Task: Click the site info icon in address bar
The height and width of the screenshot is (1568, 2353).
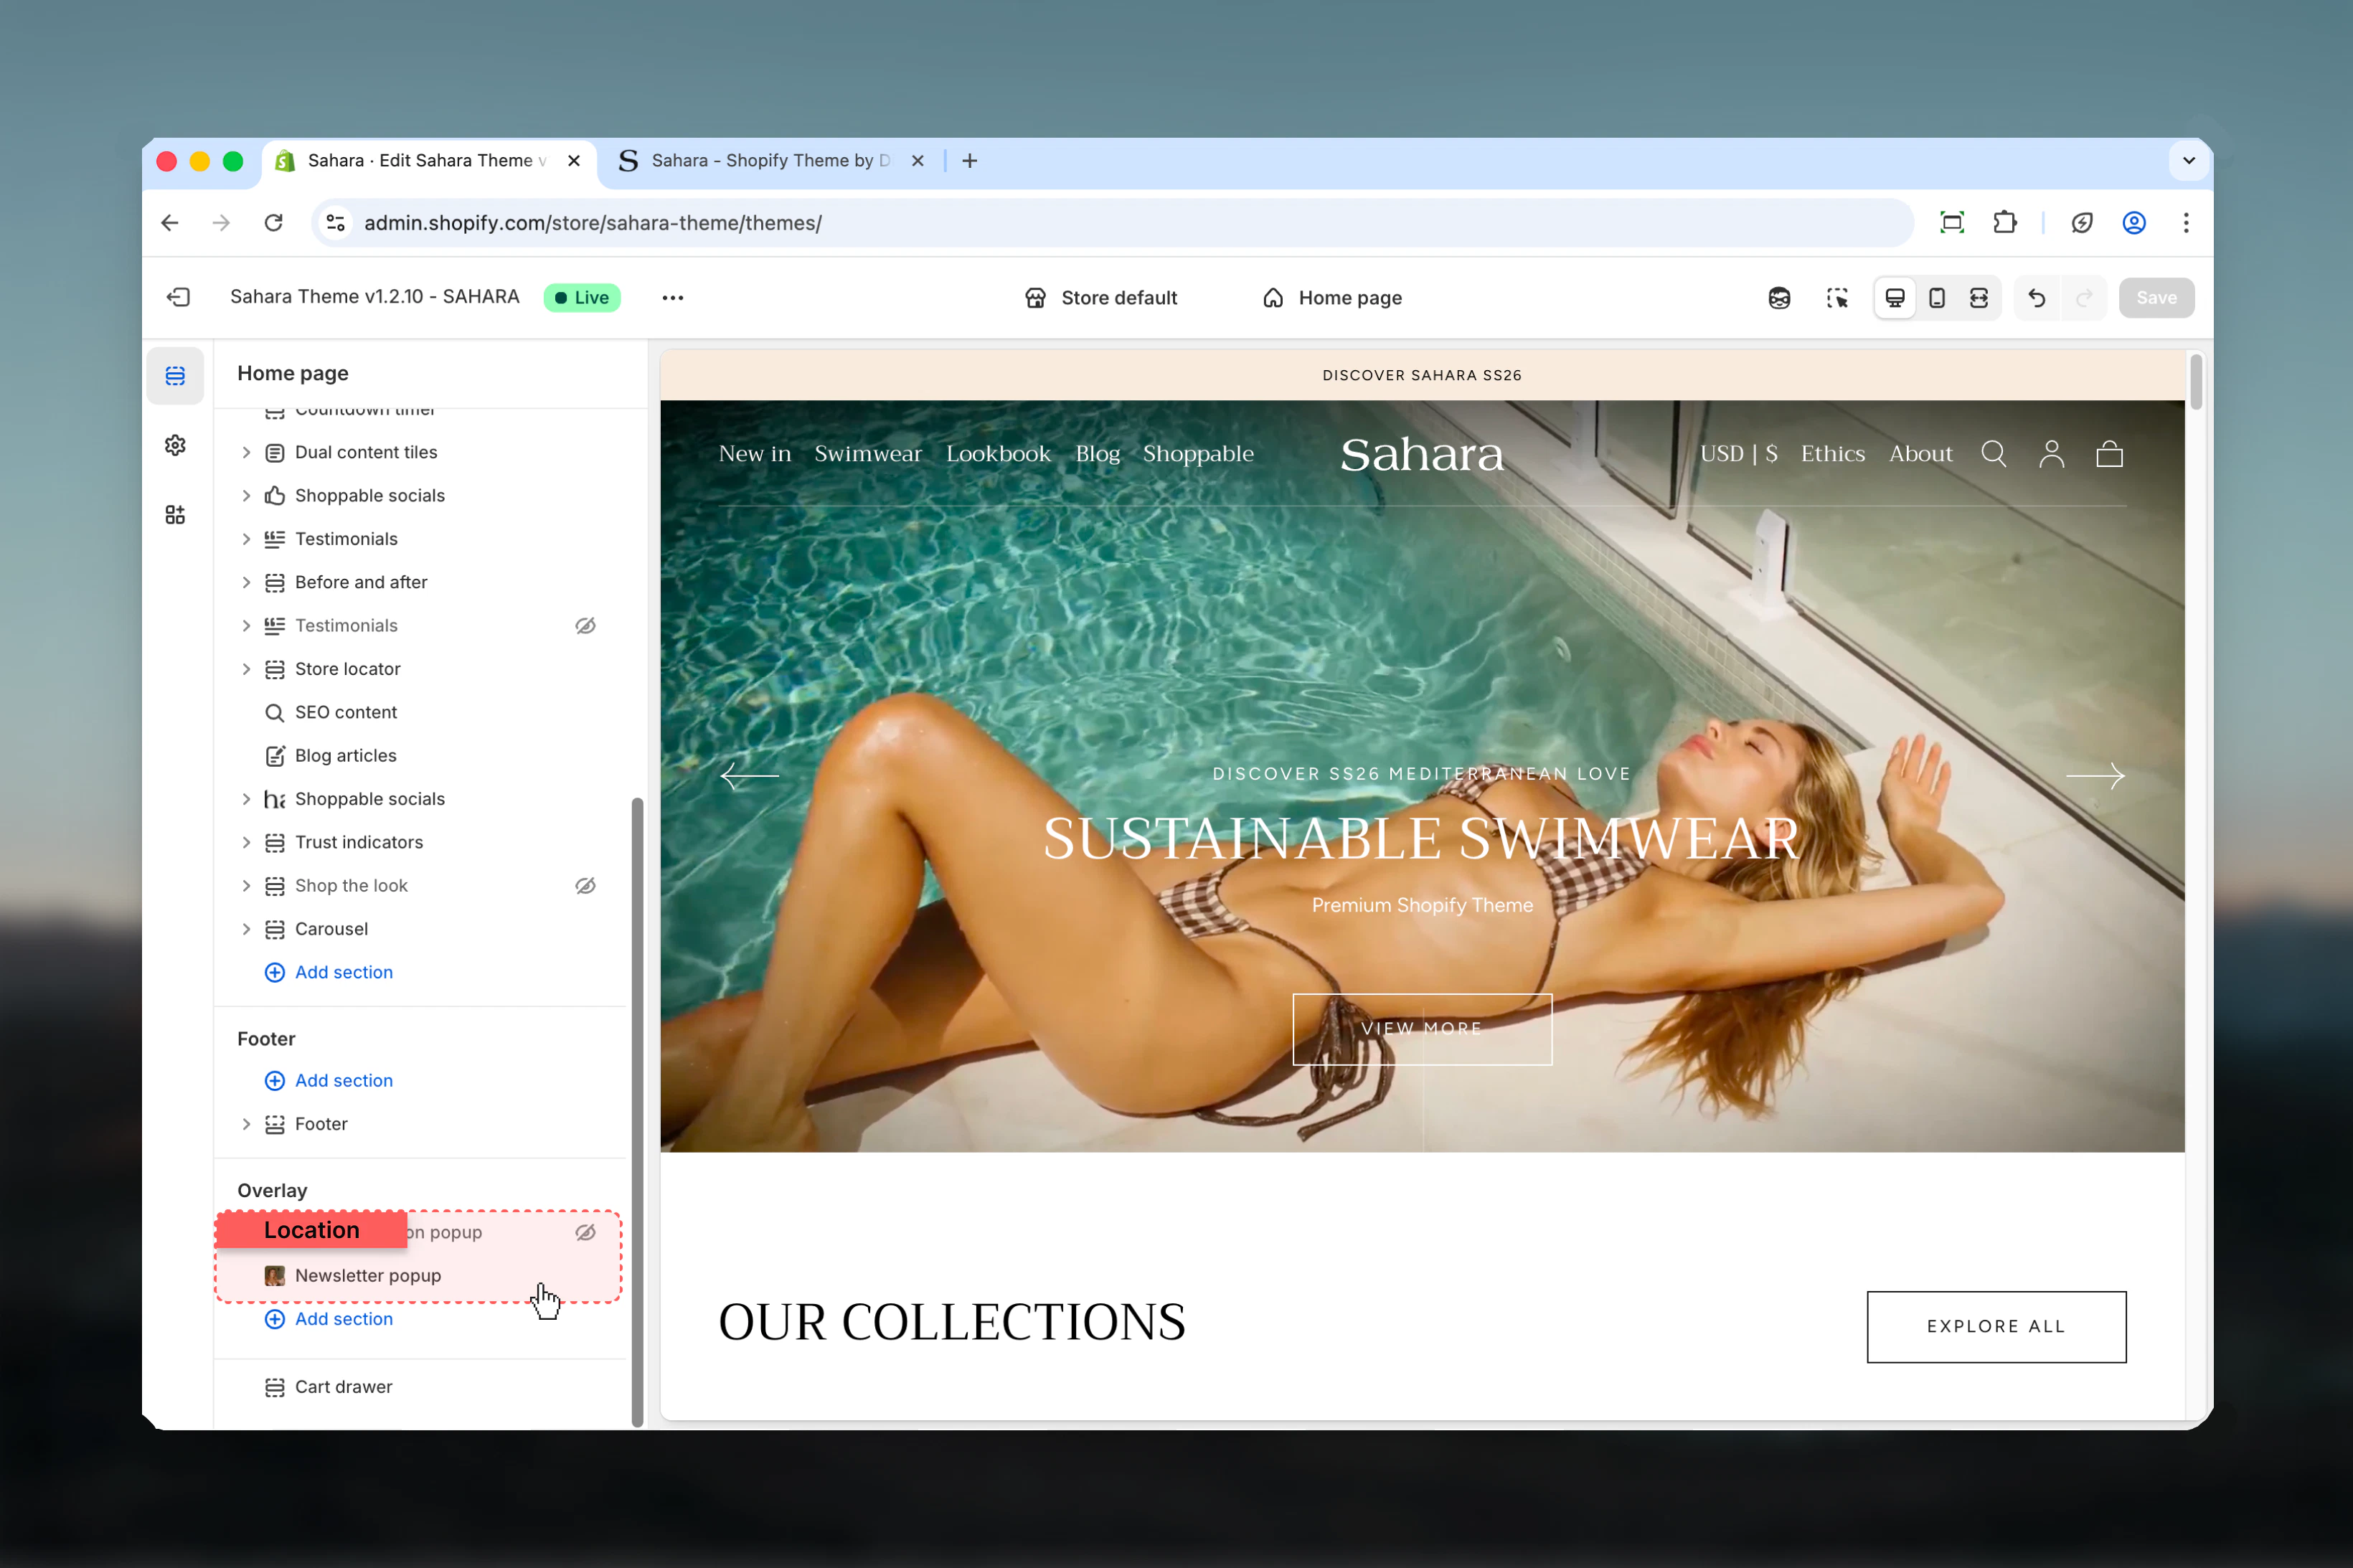Action: (336, 222)
